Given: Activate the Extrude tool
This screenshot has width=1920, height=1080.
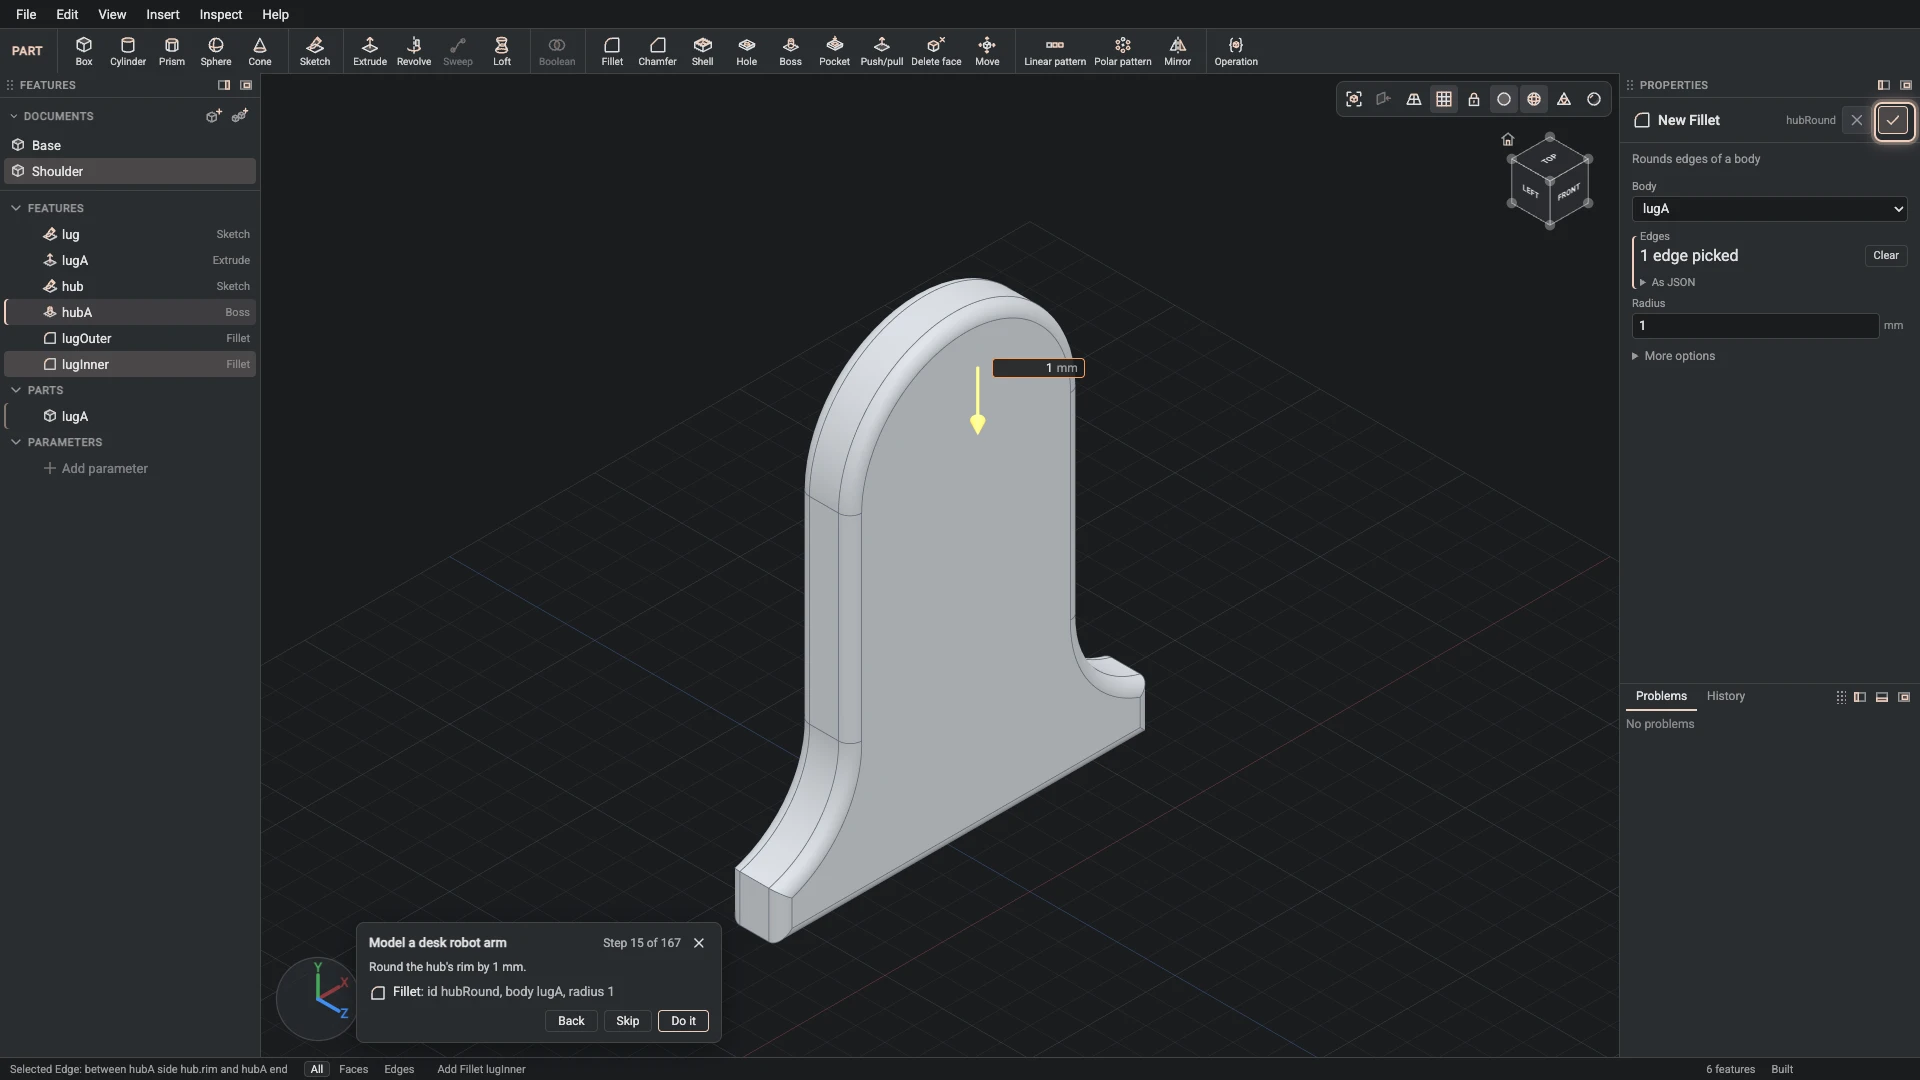Looking at the screenshot, I should click(370, 51).
